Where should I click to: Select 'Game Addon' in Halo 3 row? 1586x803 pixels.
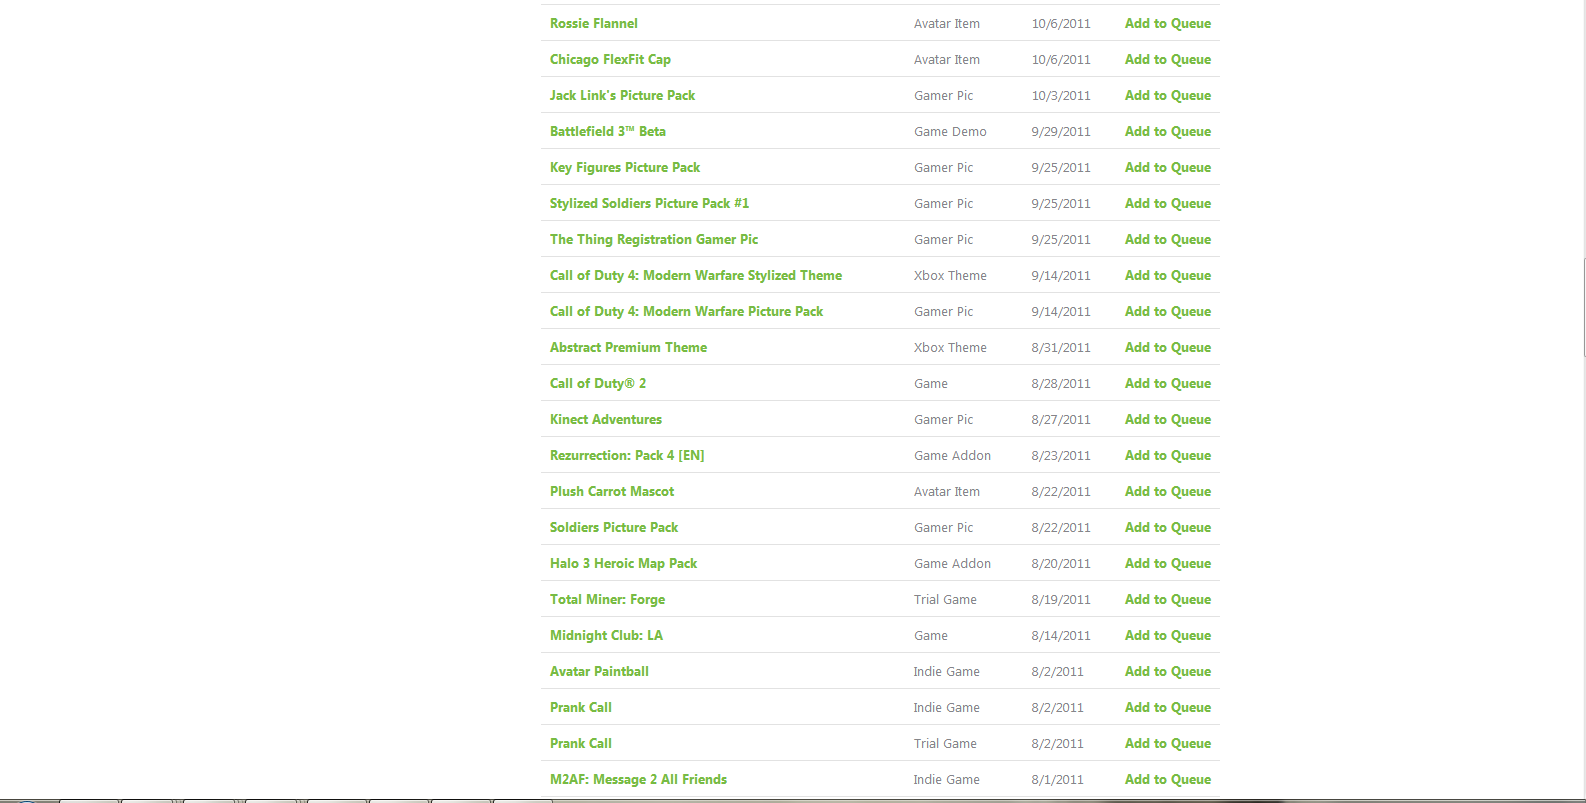pos(952,563)
